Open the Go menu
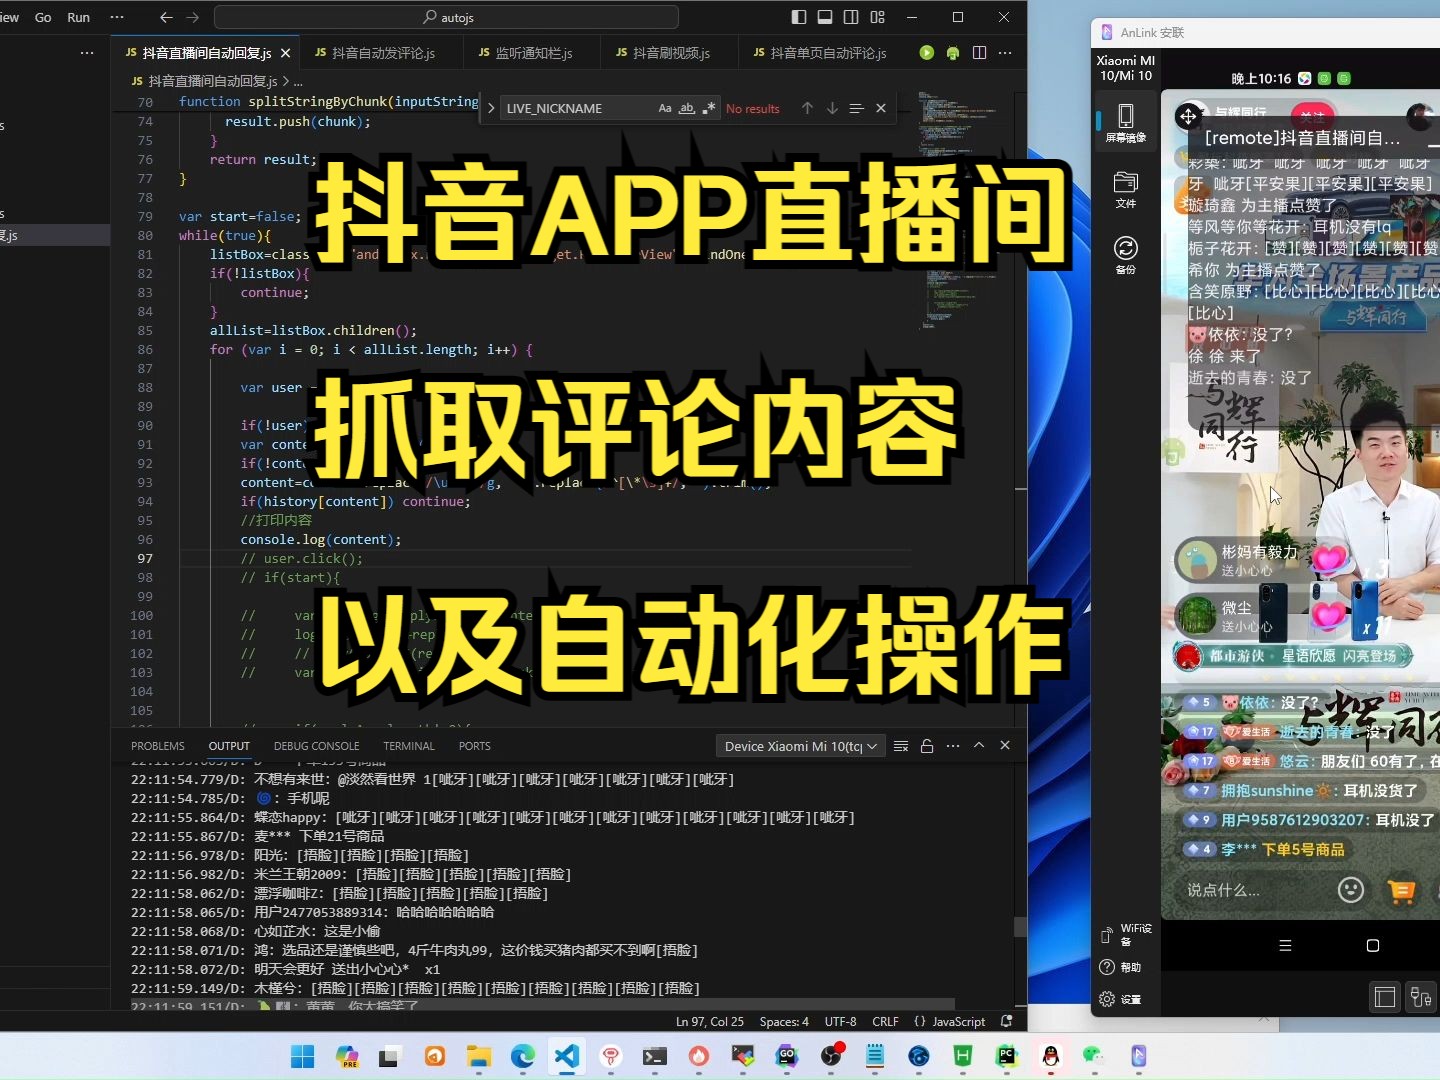Screen dimensions: 1440x1080 click(43, 17)
